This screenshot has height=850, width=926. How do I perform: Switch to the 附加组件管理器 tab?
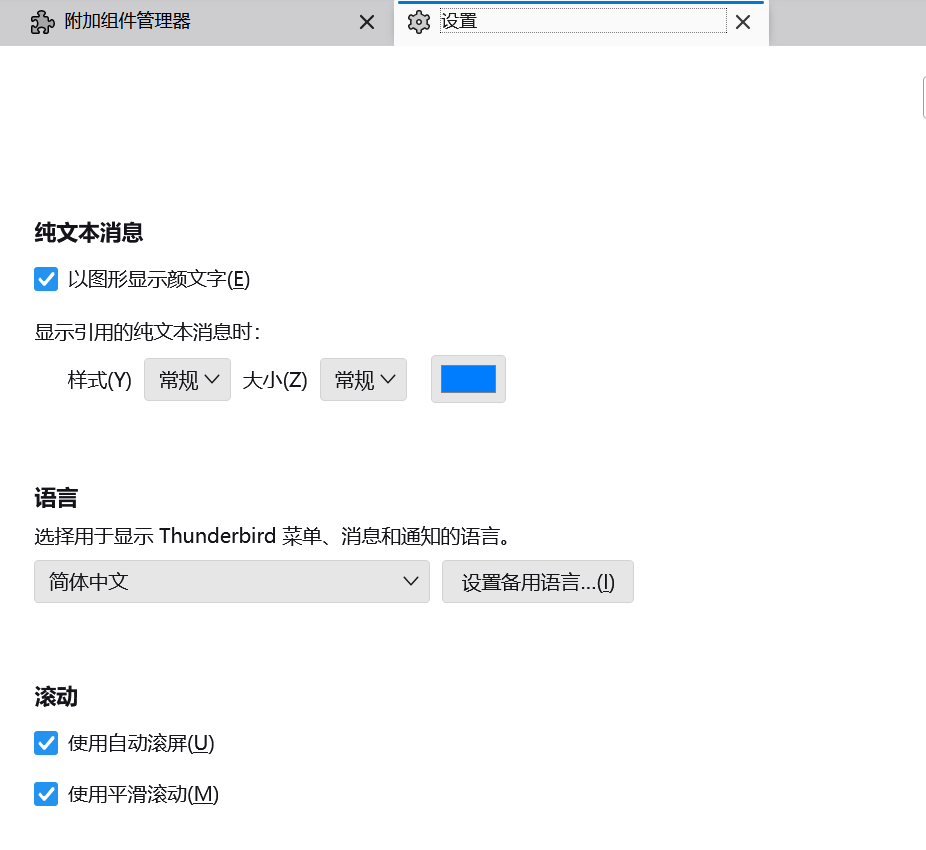coord(195,22)
